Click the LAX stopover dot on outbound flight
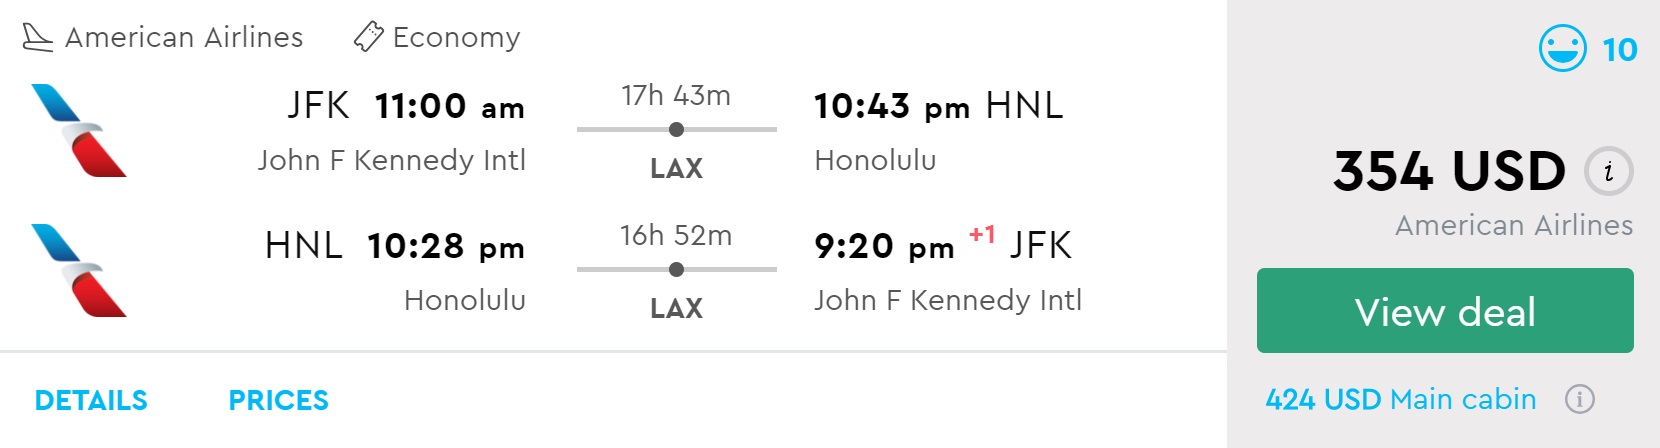 676,129
